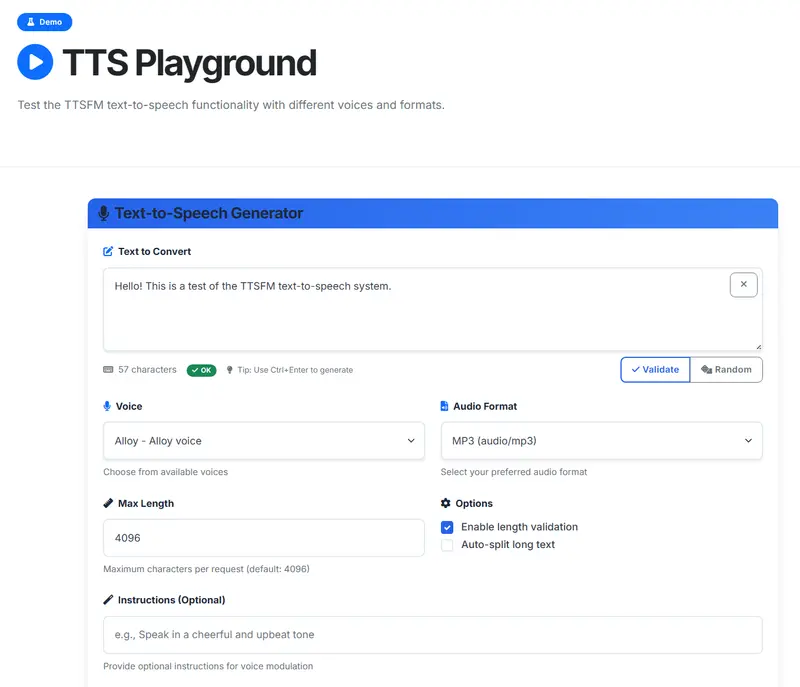
Task: Click the ruler icon beside Max Length
Action: coord(108,504)
